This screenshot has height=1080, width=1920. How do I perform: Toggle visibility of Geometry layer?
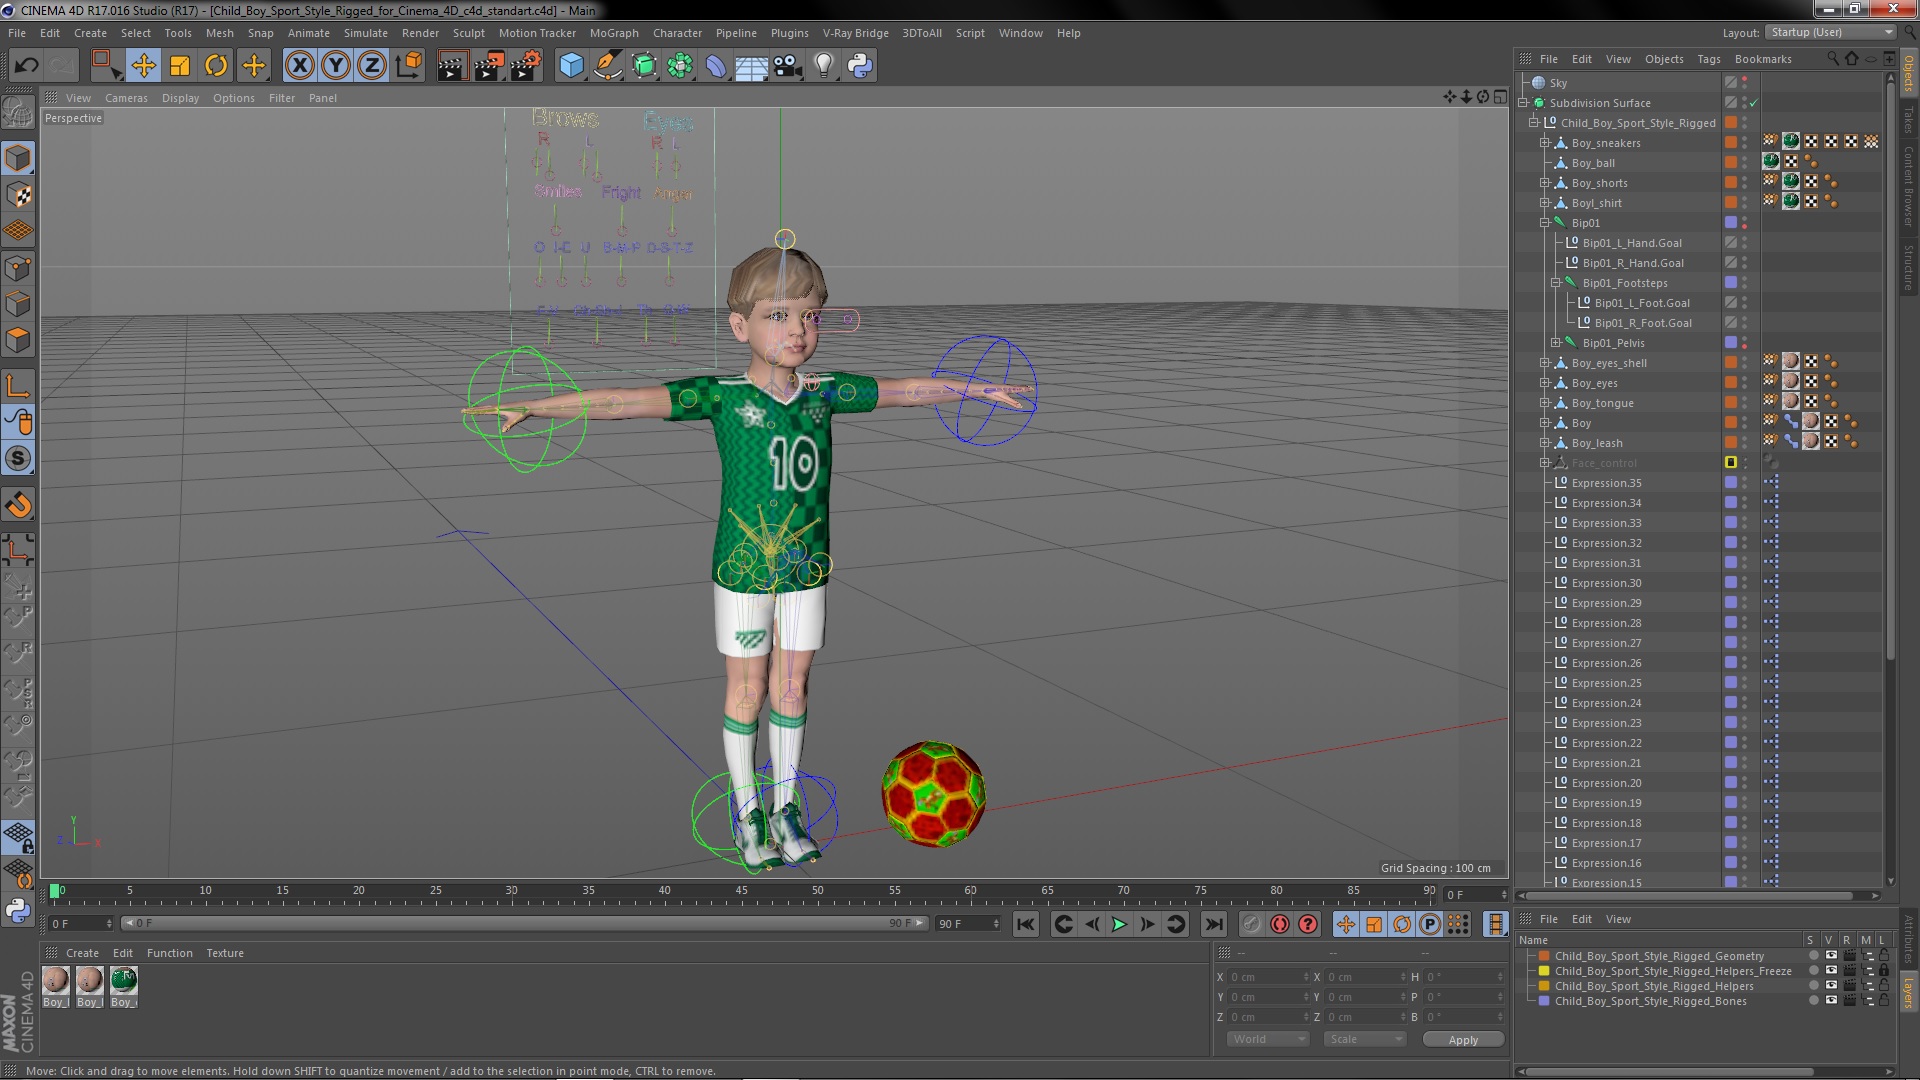(x=1831, y=956)
